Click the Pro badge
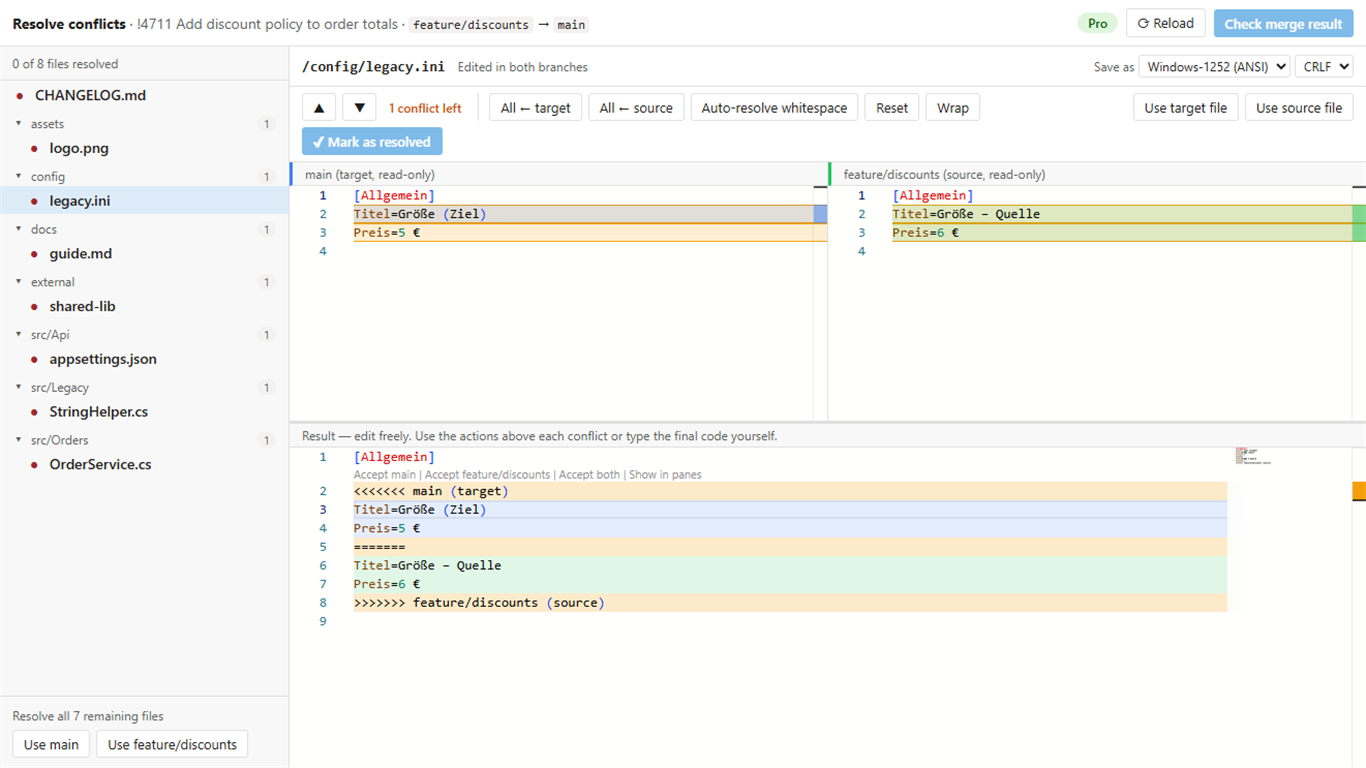The width and height of the screenshot is (1366, 768). coord(1097,23)
